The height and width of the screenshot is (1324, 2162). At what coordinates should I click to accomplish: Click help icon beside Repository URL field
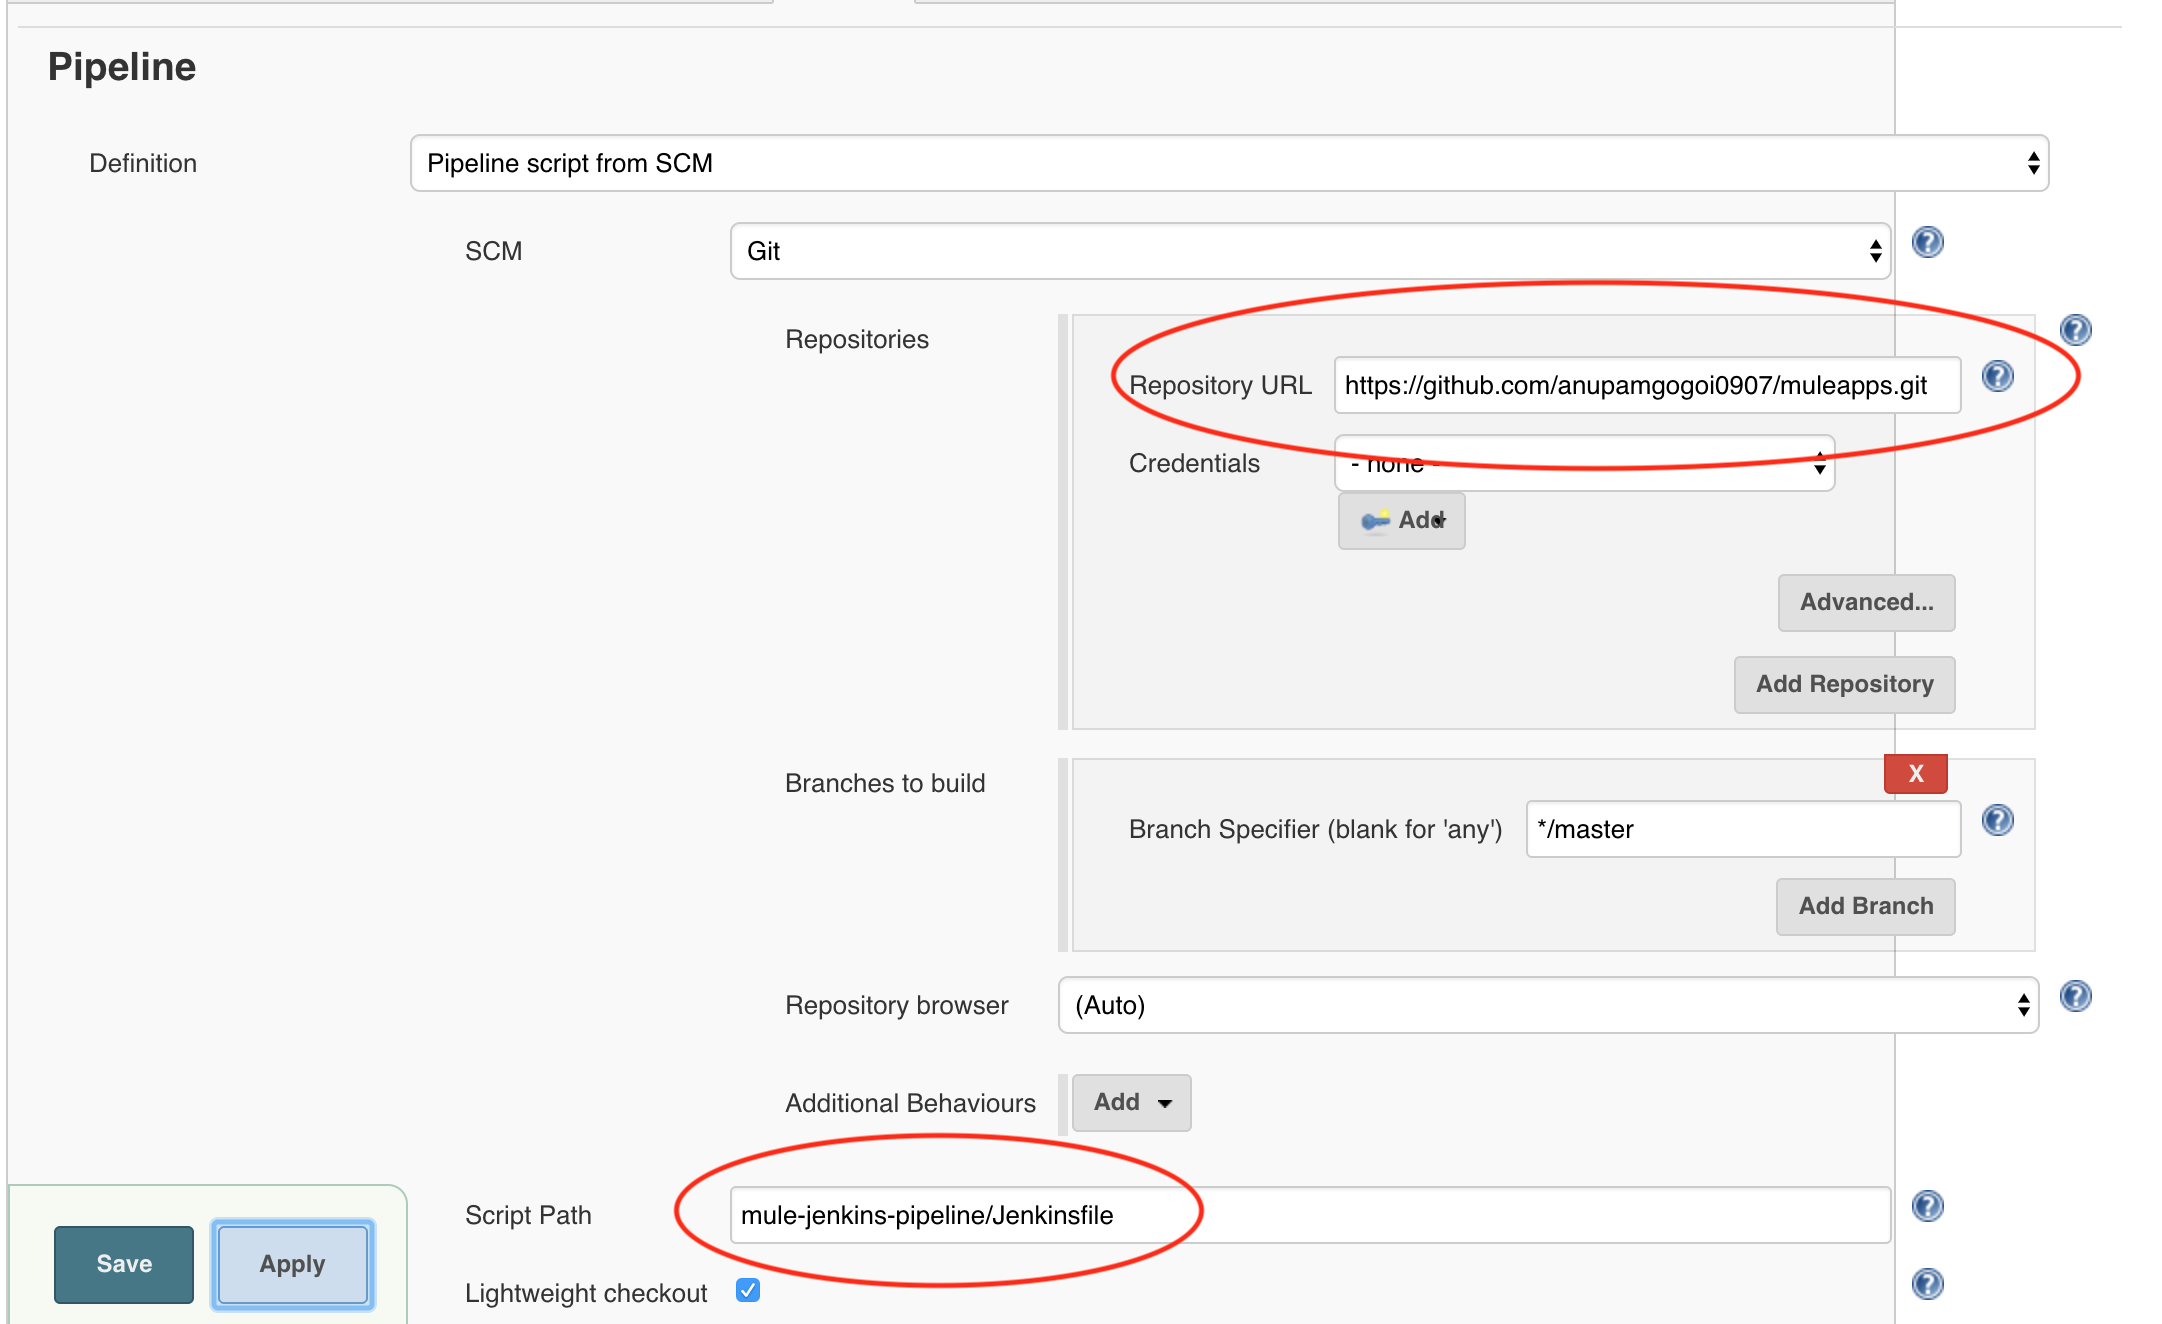(1997, 376)
